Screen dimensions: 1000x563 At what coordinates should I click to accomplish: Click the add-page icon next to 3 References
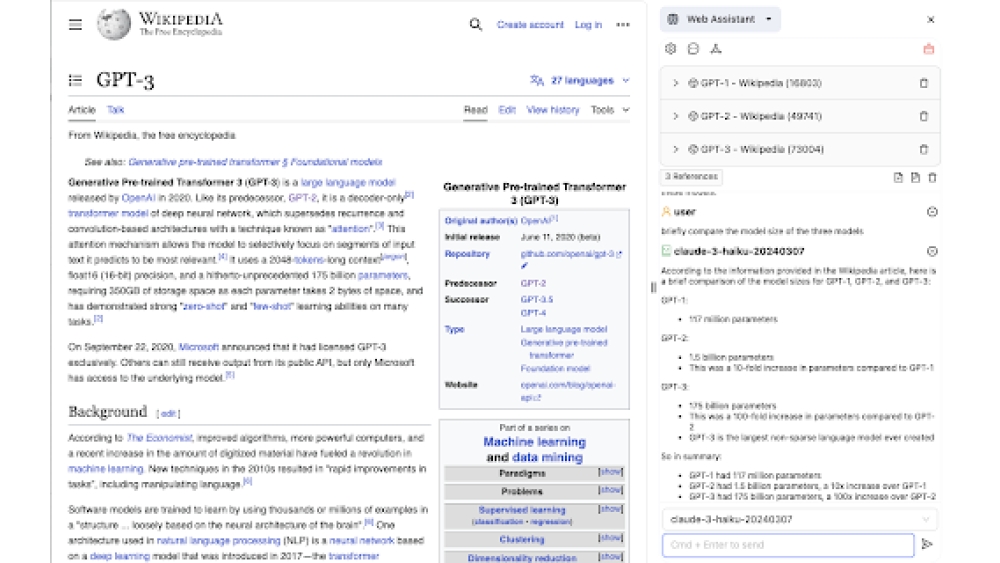click(x=898, y=177)
